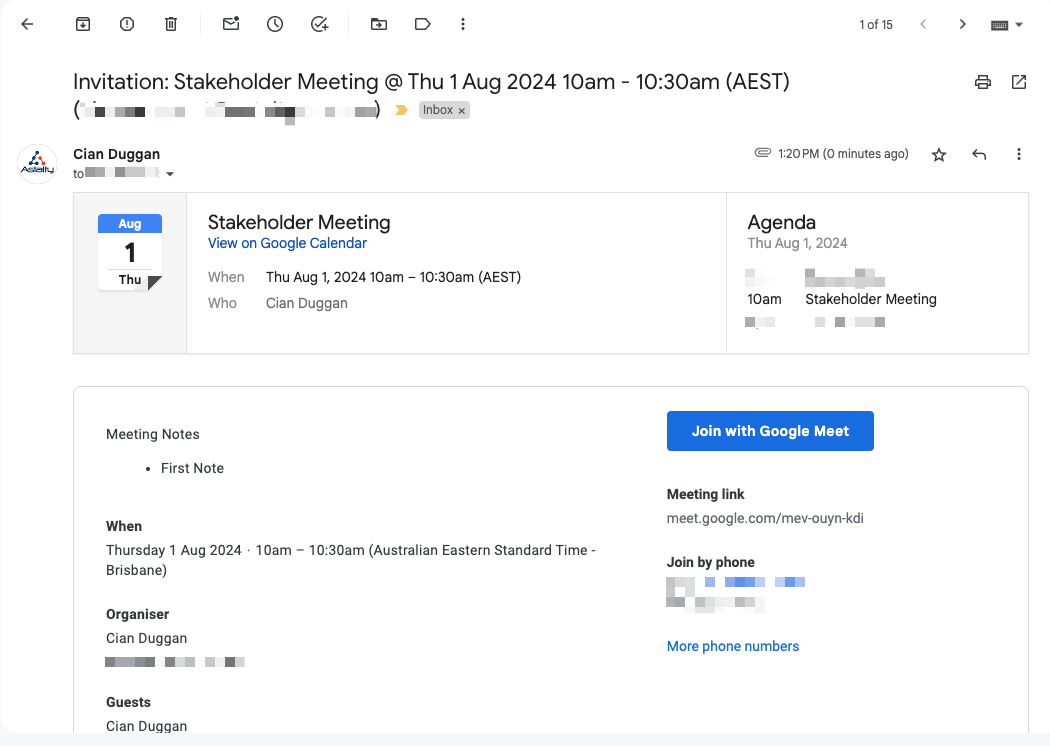Open message options three-dot menu
The image size is (1050, 746).
1019,154
